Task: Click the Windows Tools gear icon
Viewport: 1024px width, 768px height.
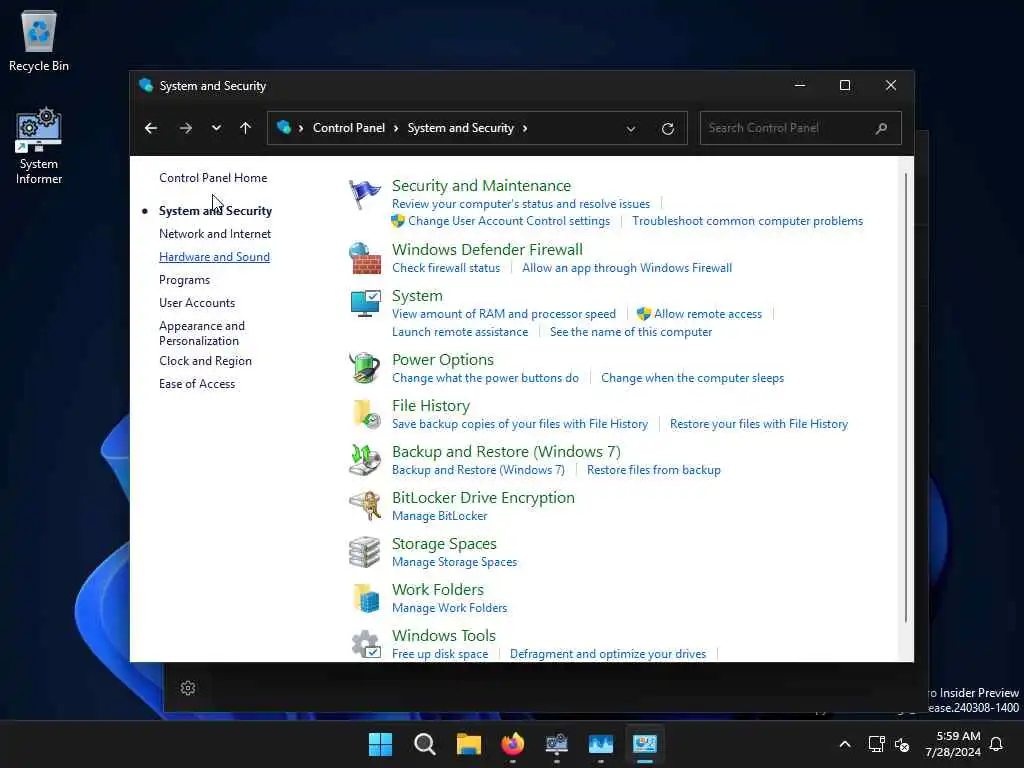Action: (366, 644)
